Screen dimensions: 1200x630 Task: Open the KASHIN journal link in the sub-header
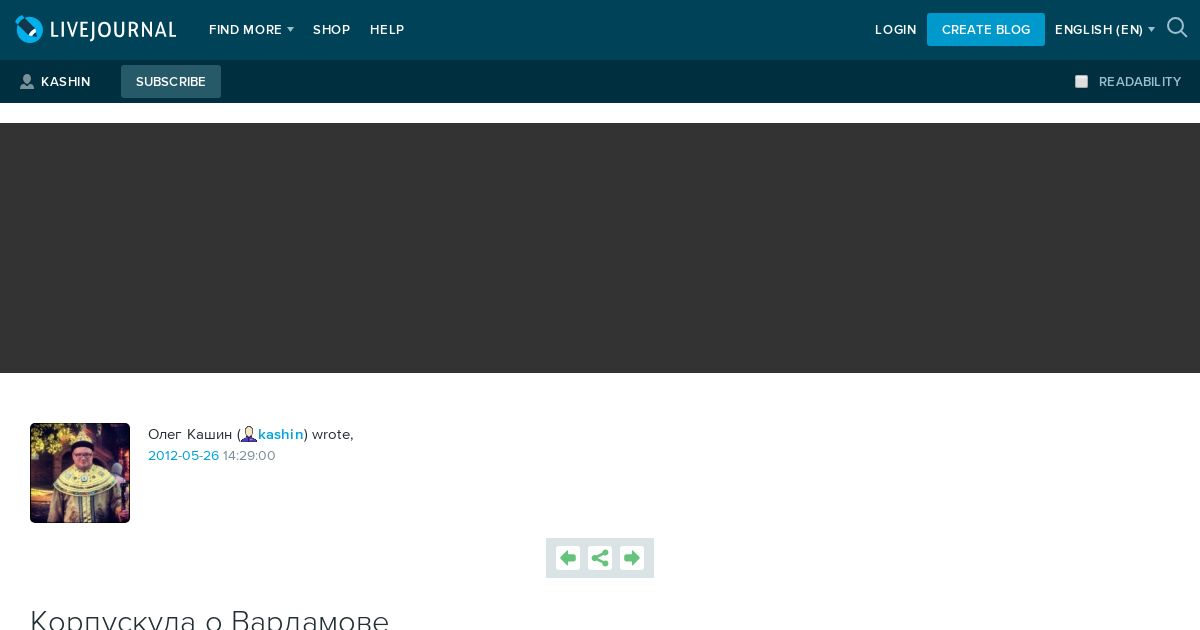click(66, 82)
